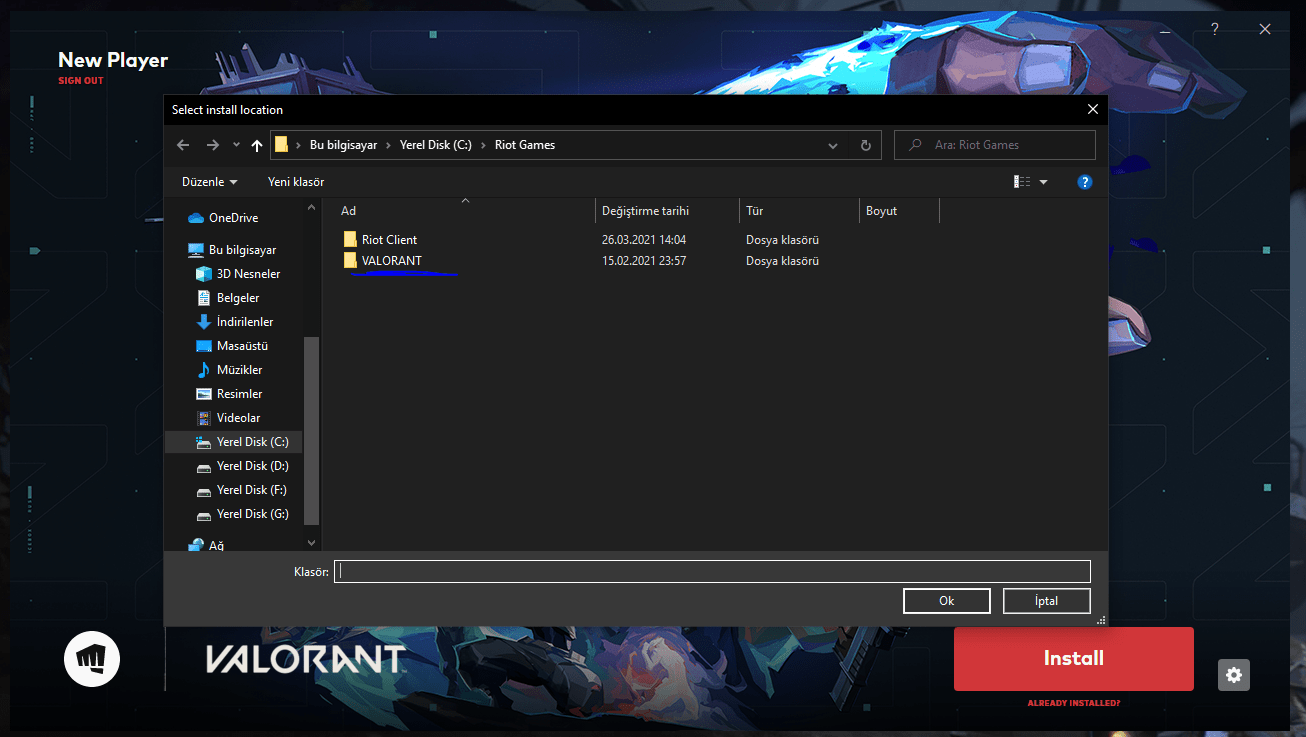Open Belgeler folder

[229, 298]
